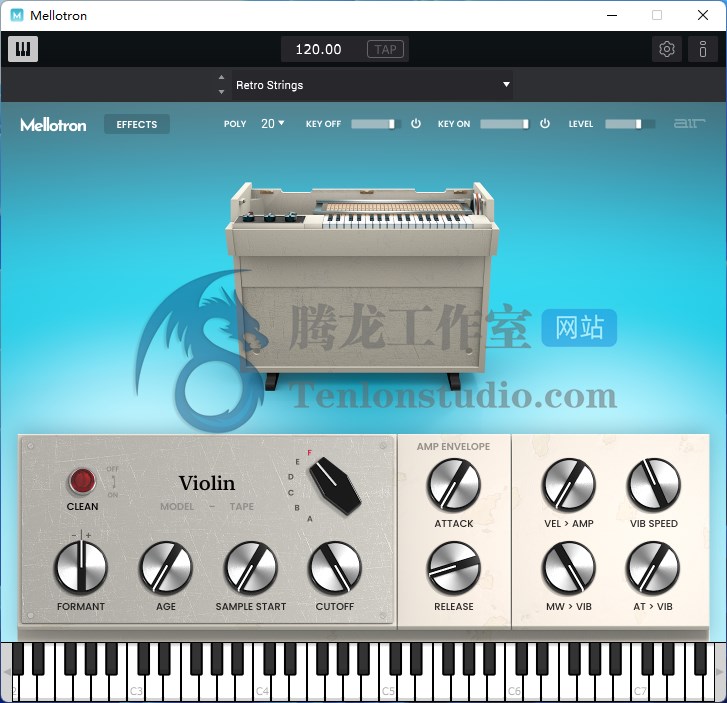This screenshot has height=703, width=727.
Task: Toggle the on-screen keyboard icon
Action: click(23, 49)
